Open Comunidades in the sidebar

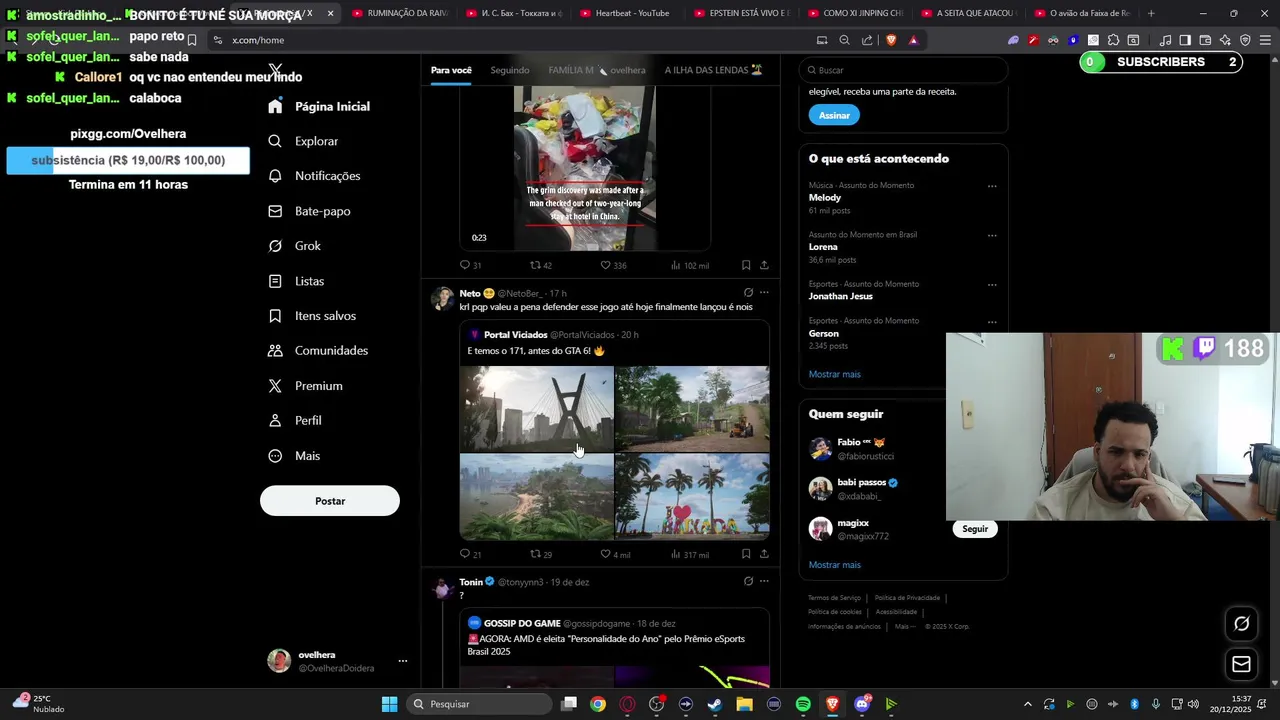(318, 351)
